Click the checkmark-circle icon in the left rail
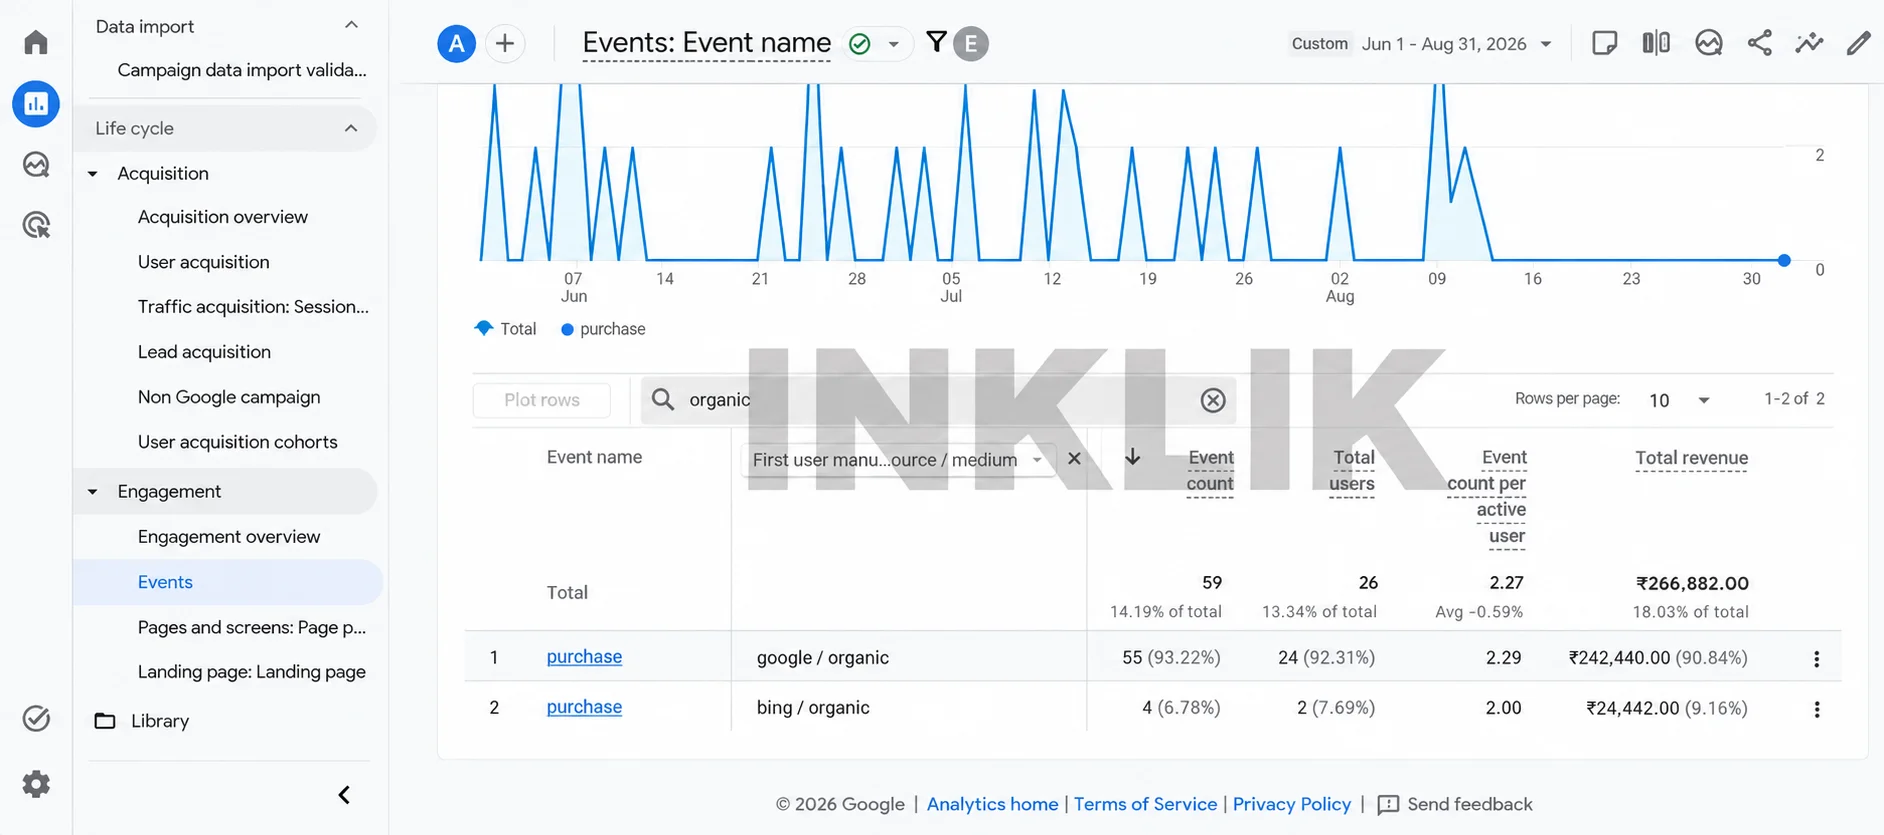Image resolution: width=1884 pixels, height=835 pixels. [x=36, y=719]
